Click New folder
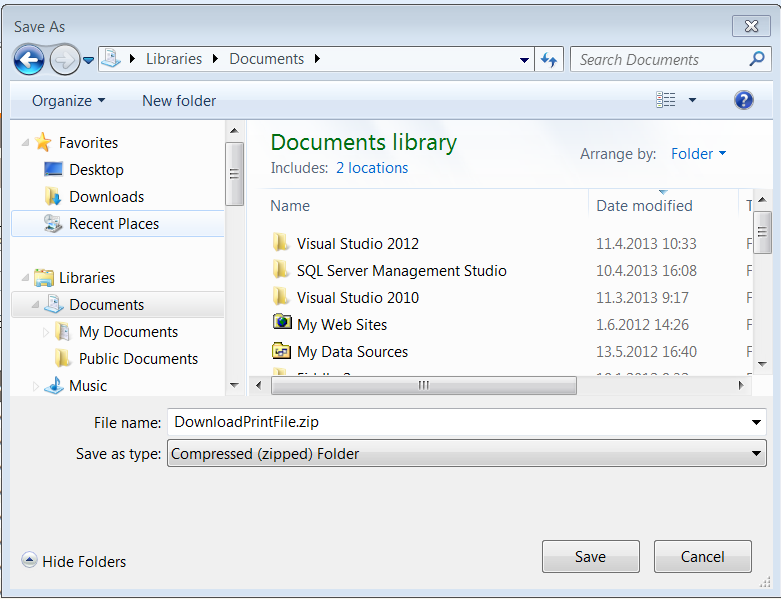Image resolution: width=781 pixels, height=599 pixels. pyautogui.click(x=179, y=101)
